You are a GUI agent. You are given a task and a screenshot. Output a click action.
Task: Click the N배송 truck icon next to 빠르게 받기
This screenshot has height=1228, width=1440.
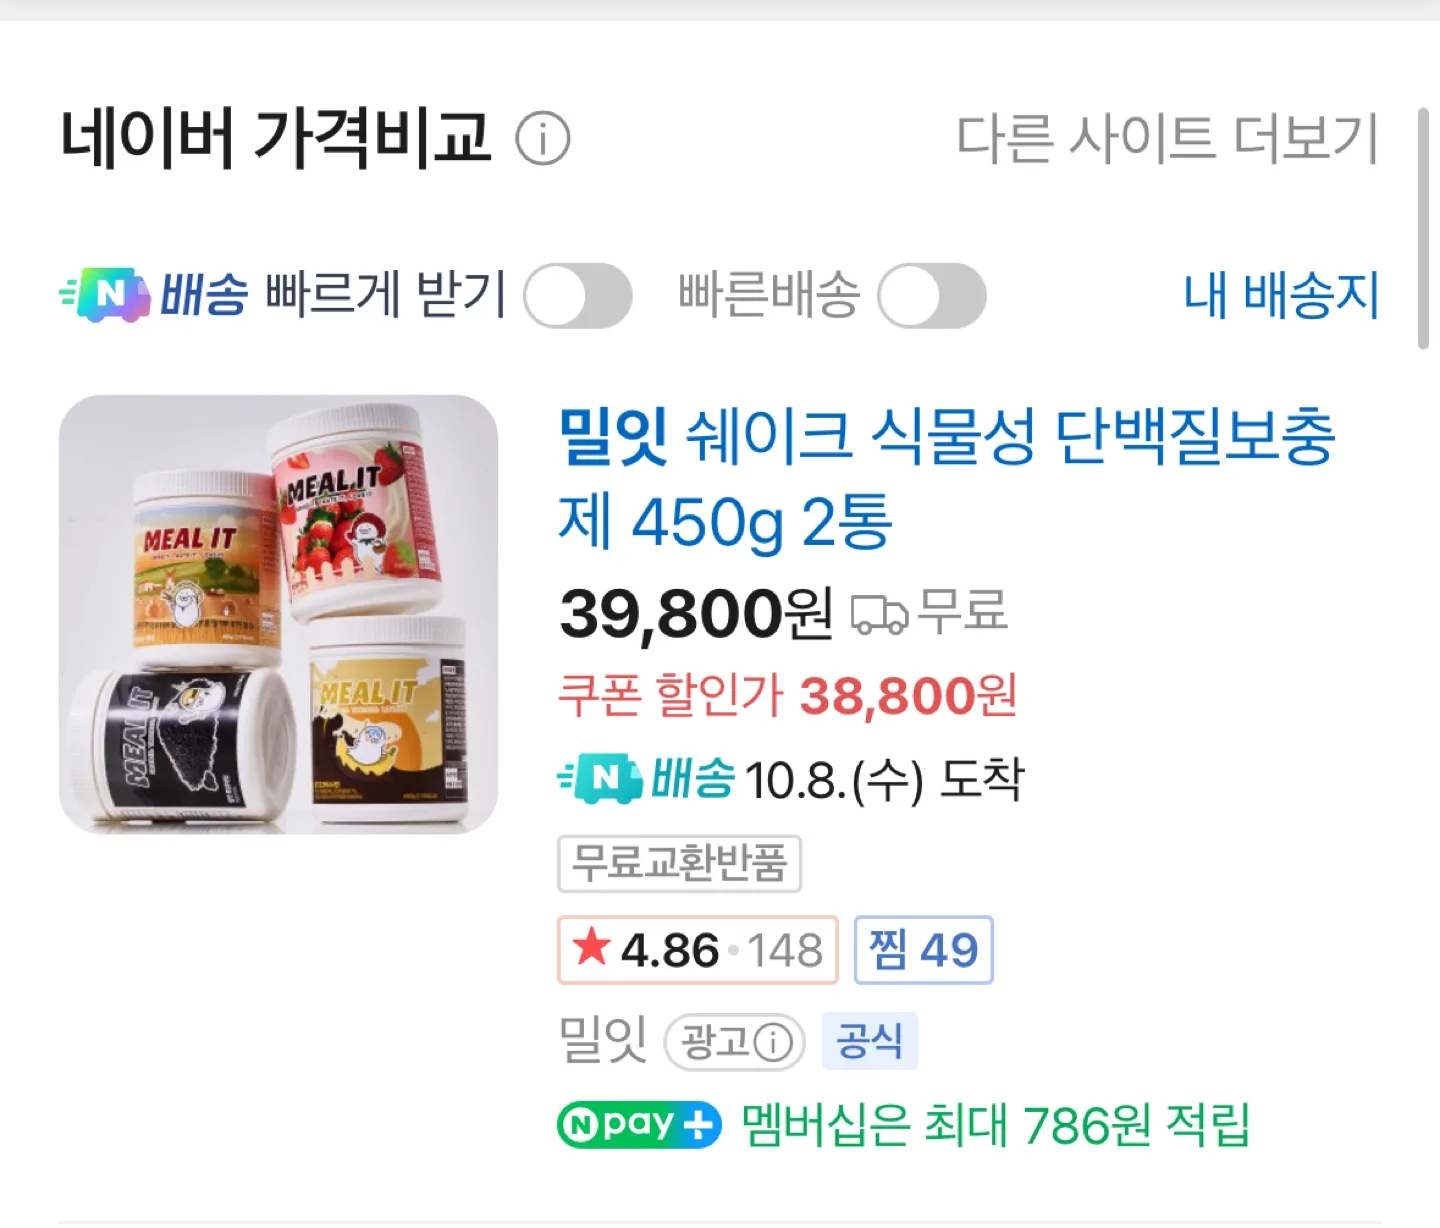[105, 294]
